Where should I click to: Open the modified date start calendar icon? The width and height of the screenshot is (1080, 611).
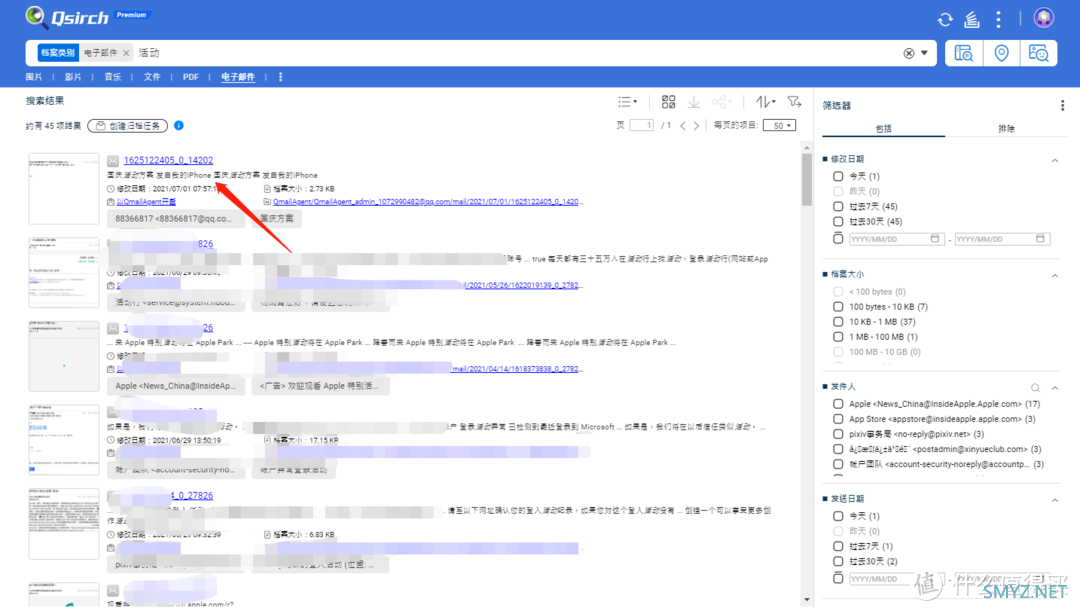pos(935,239)
